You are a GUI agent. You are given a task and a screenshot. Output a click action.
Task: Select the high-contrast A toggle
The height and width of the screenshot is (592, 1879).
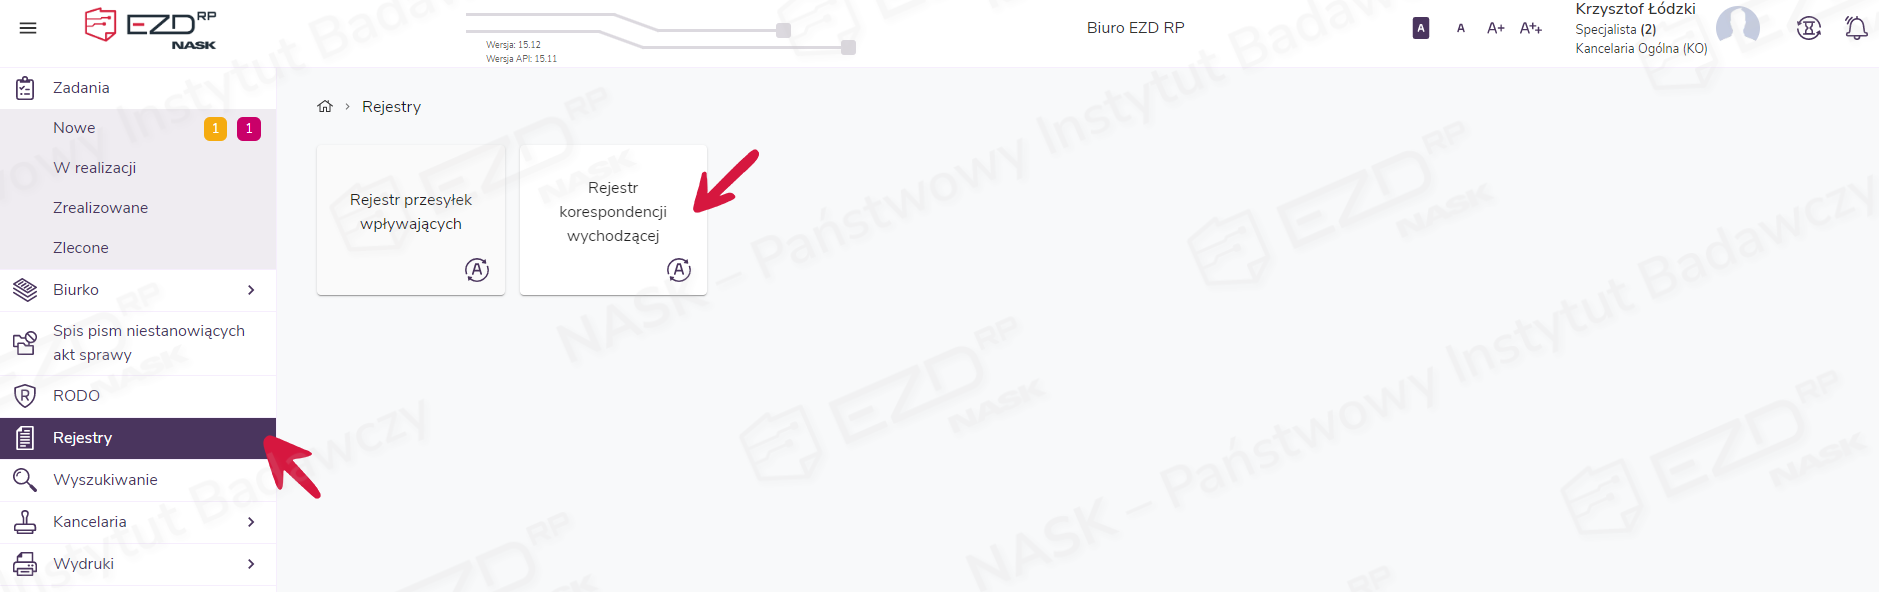click(x=1421, y=28)
